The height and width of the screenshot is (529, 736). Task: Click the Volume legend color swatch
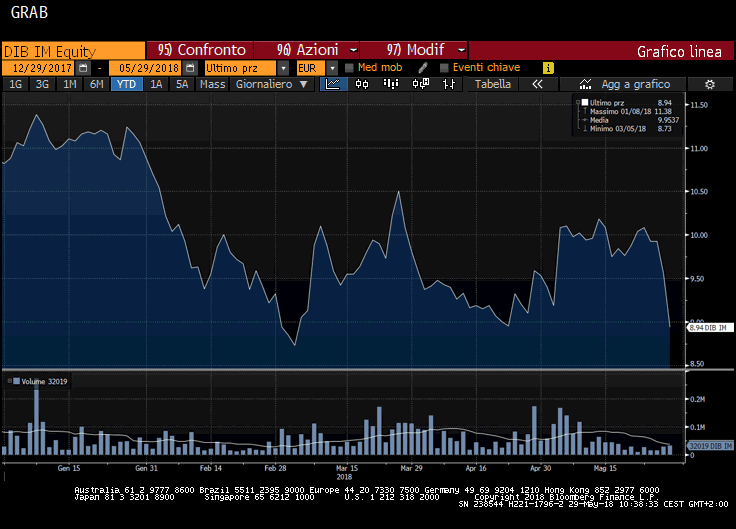(16, 382)
